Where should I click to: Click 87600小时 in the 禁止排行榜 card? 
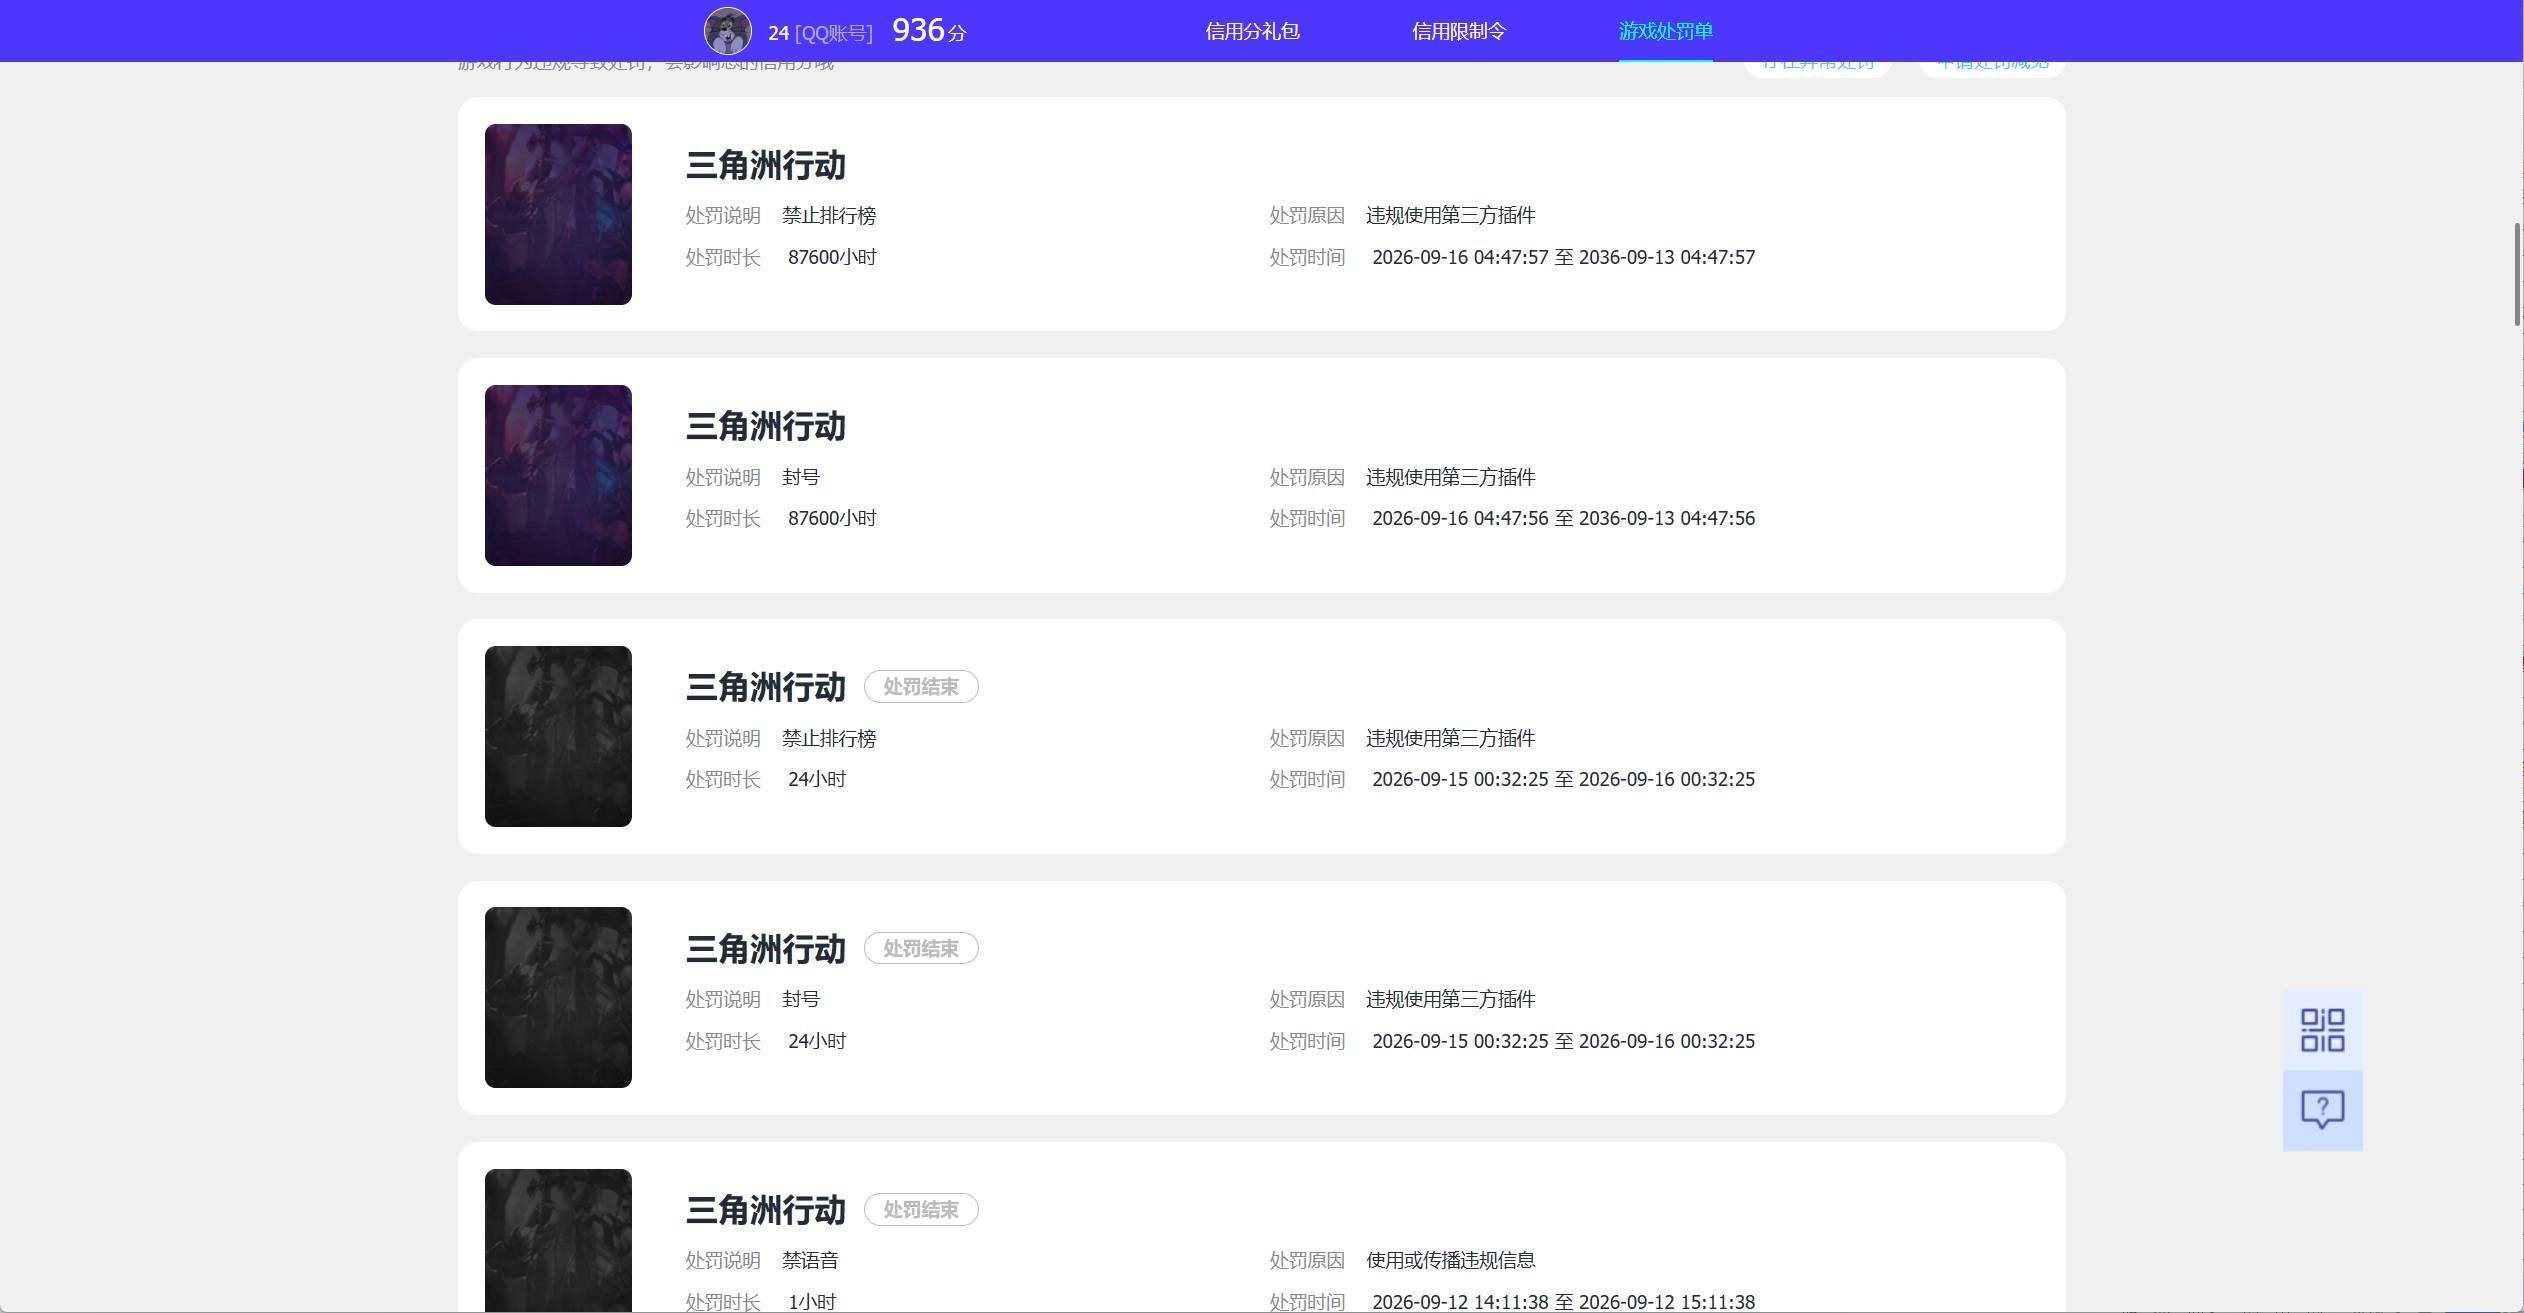tap(832, 257)
